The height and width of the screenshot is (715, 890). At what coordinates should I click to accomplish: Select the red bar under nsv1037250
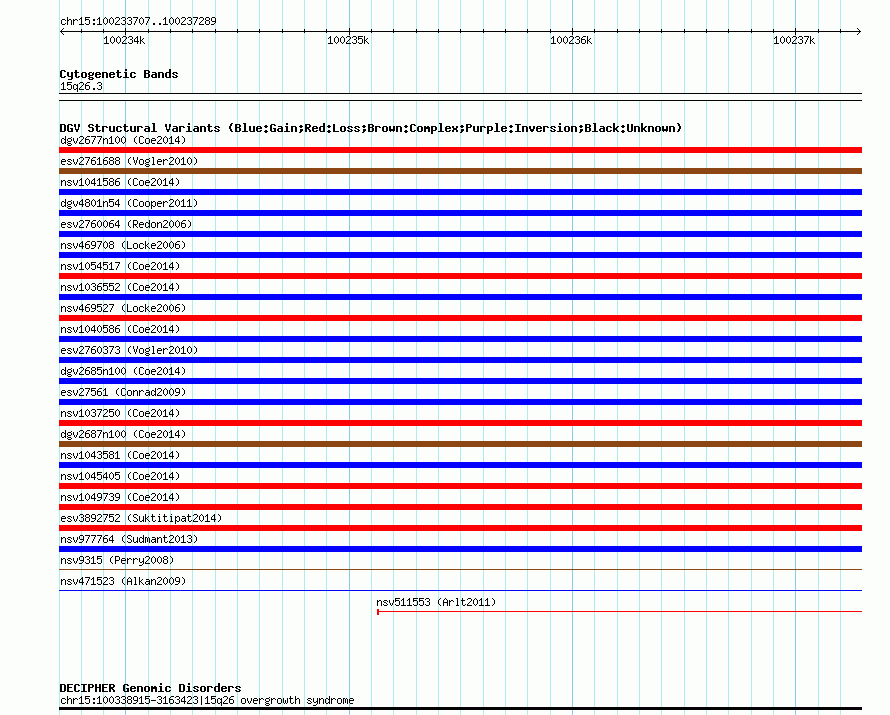click(460, 423)
